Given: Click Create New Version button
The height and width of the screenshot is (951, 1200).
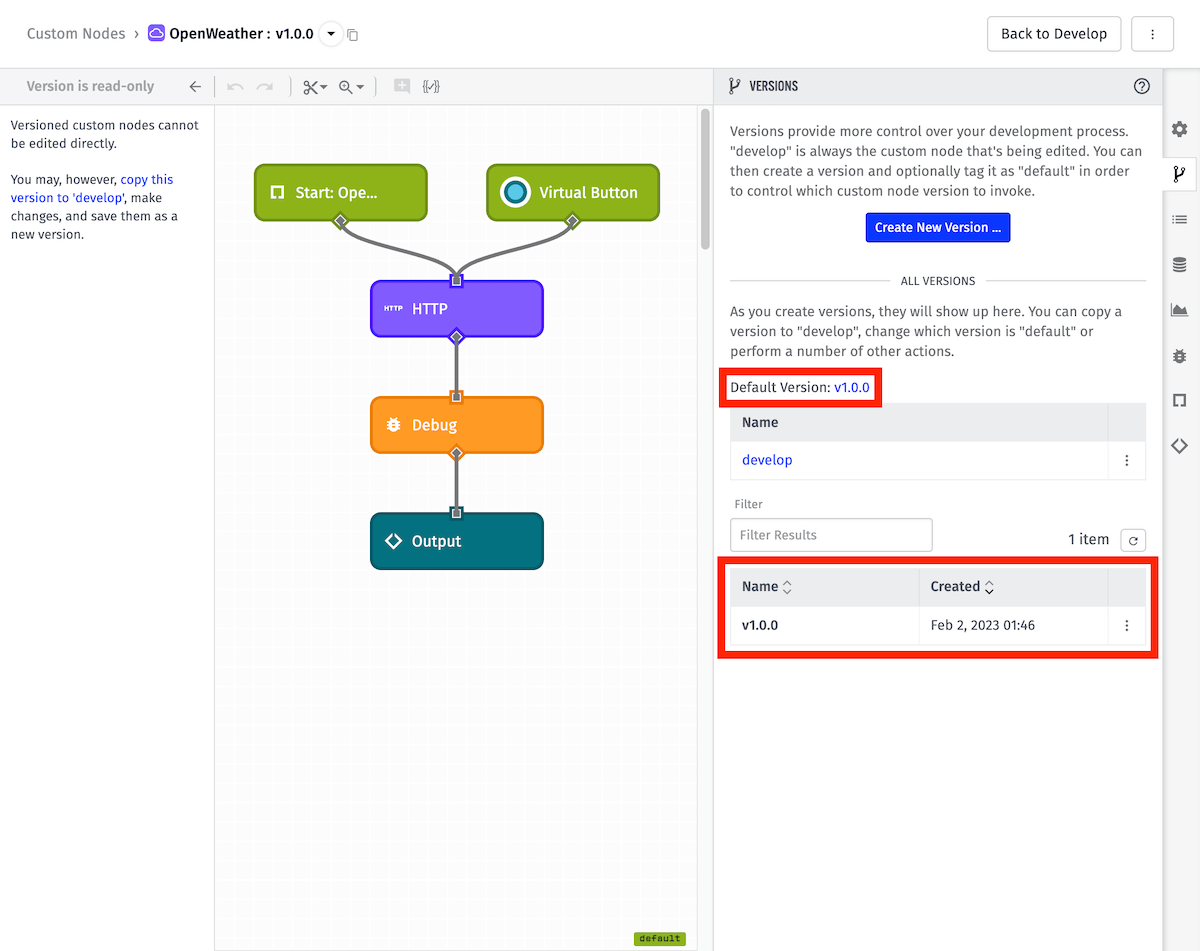Looking at the screenshot, I should (x=938, y=227).
